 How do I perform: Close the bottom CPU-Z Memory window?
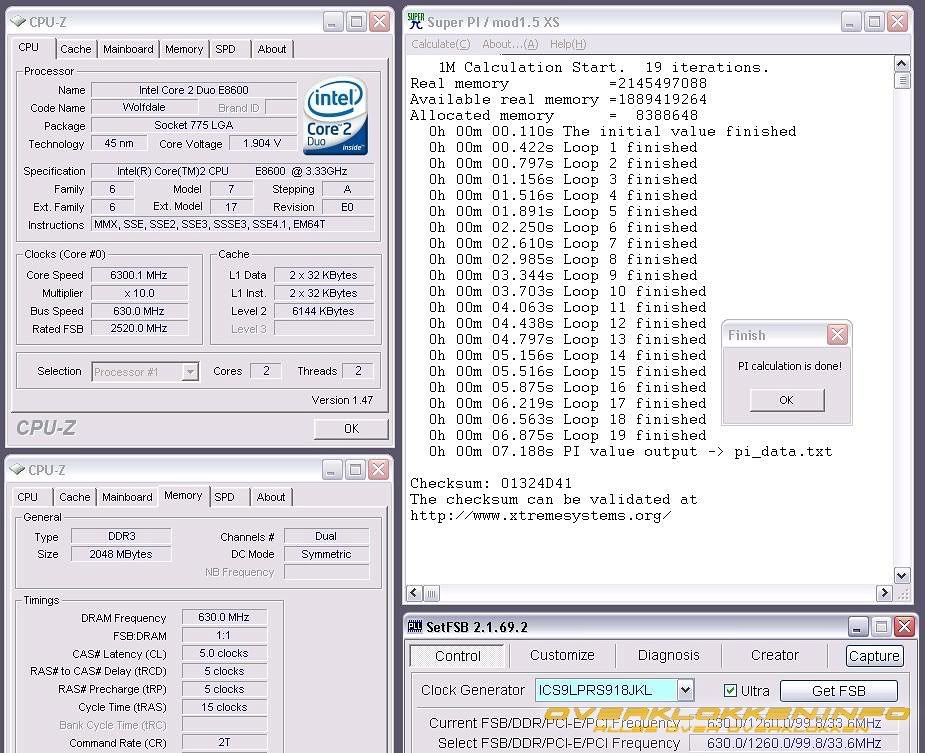(378, 470)
